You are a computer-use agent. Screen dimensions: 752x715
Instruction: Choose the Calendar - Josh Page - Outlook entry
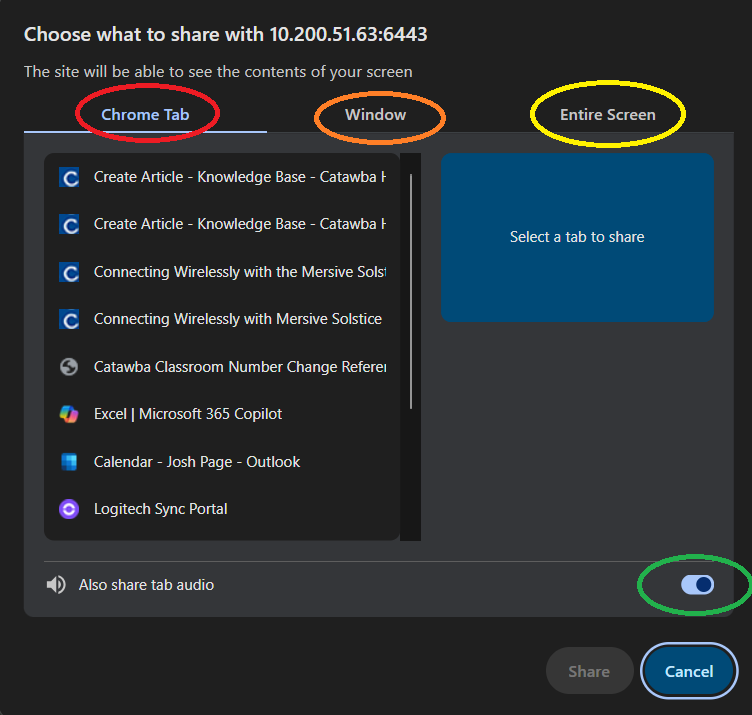click(x=197, y=462)
